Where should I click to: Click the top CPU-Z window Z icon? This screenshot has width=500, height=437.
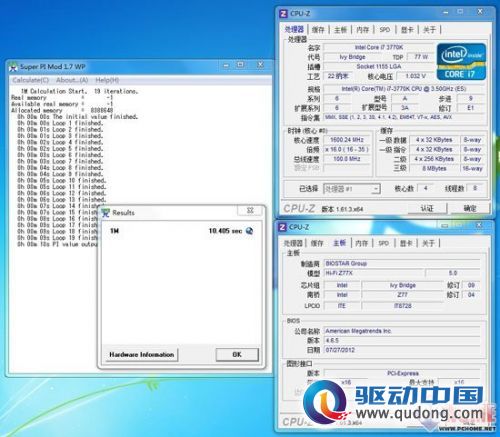(283, 14)
